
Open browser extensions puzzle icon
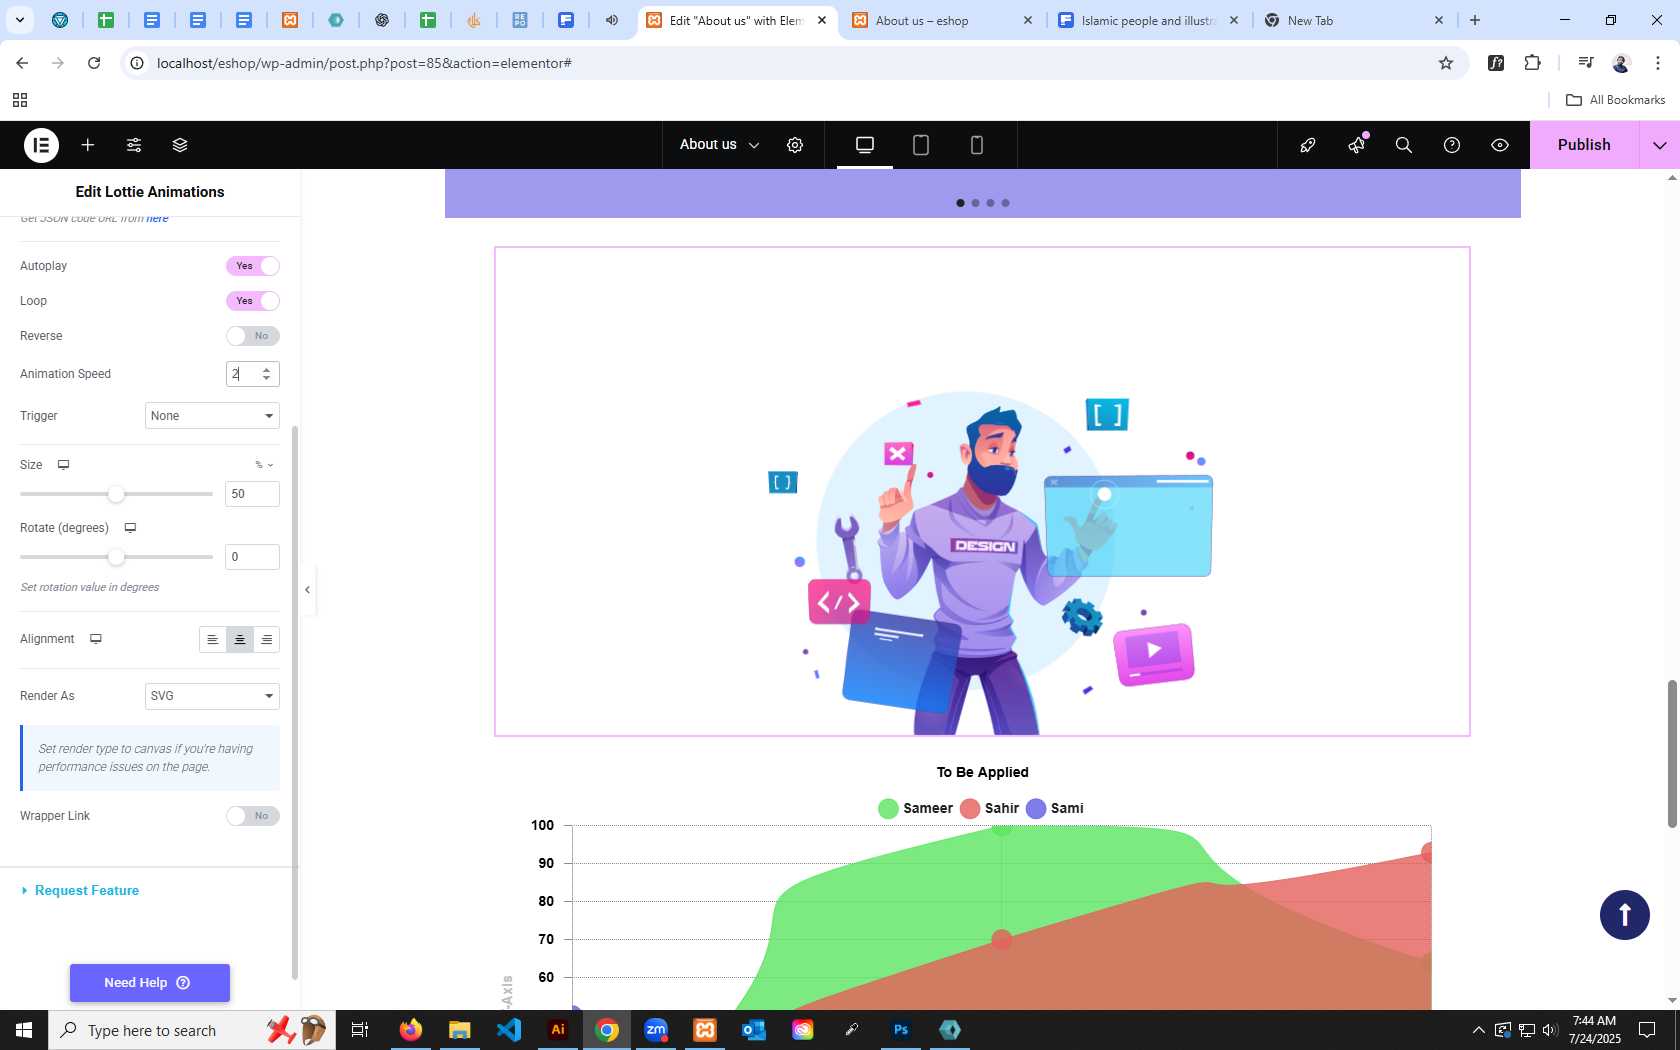click(x=1532, y=63)
